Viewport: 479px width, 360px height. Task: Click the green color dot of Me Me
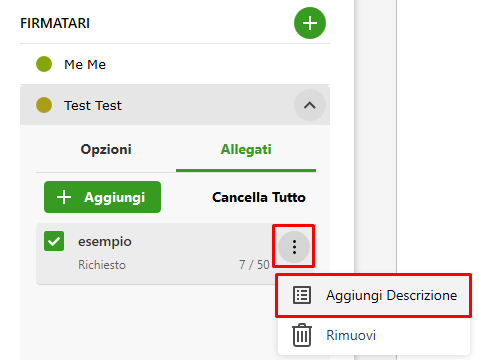[x=44, y=64]
